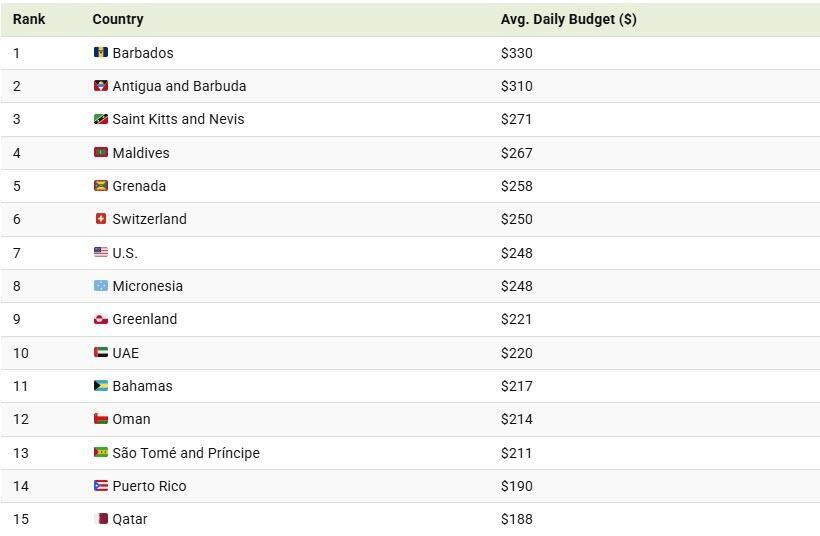Click the UAE flag icon

[x=100, y=352]
